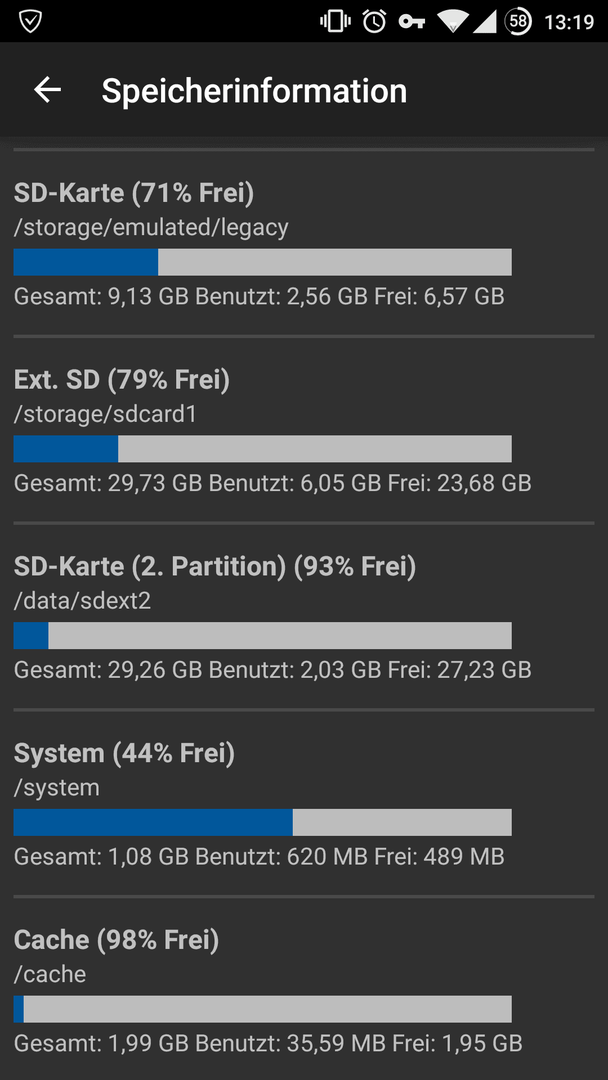Click the /storage/emulated/legacy usage bar
The width and height of the screenshot is (608, 1080).
[262, 262]
